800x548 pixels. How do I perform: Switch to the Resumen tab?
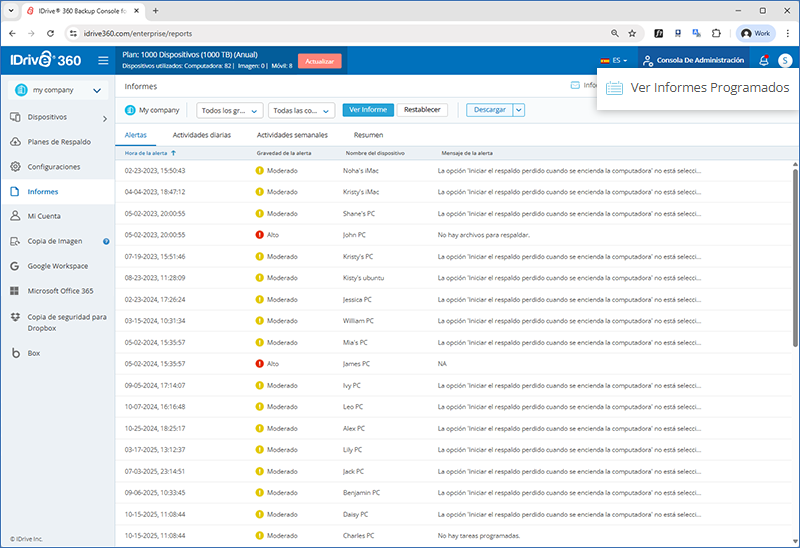(368, 134)
